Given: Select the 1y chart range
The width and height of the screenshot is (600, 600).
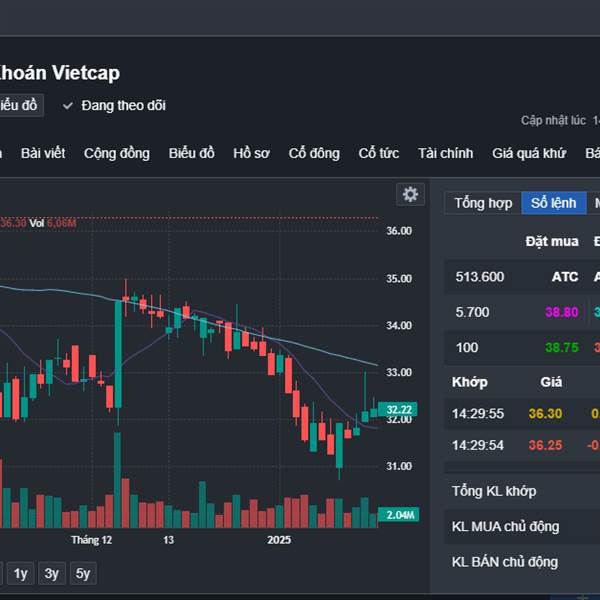Looking at the screenshot, I should click(x=20, y=573).
